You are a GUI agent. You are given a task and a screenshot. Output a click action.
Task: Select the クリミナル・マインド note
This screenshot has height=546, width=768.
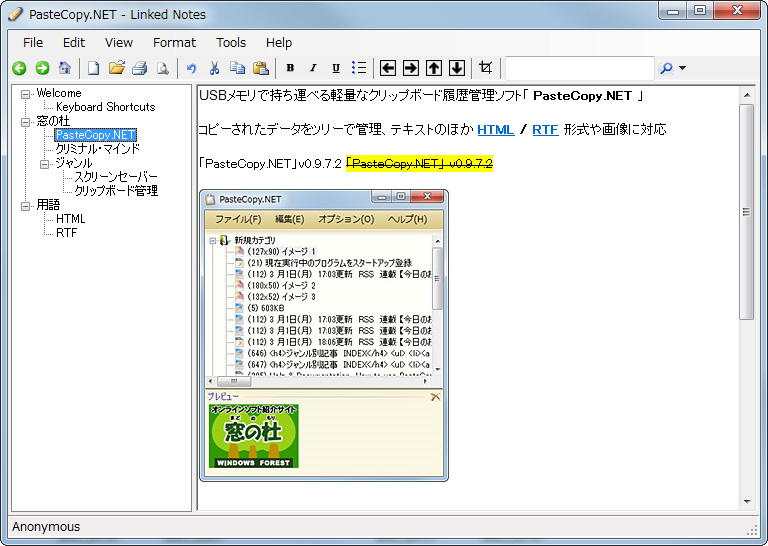pyautogui.click(x=97, y=148)
